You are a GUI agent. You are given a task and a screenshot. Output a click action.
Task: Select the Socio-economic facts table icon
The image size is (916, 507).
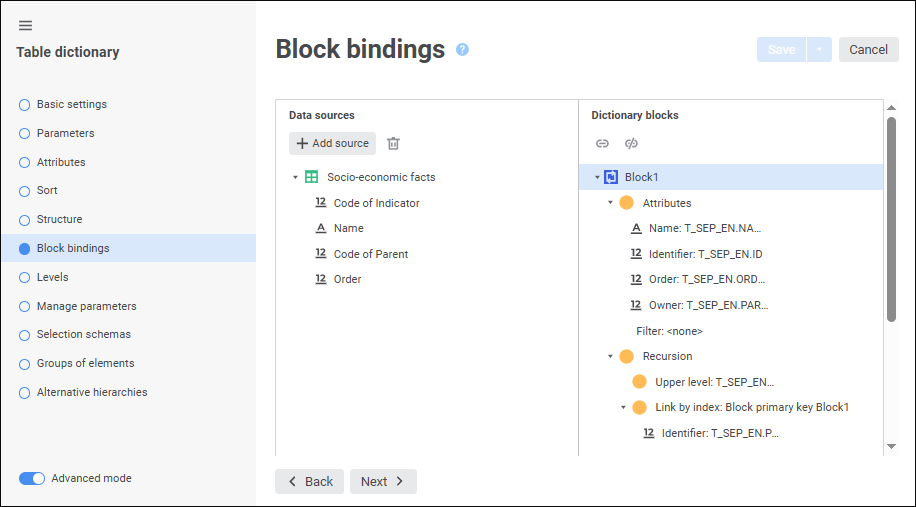click(311, 177)
